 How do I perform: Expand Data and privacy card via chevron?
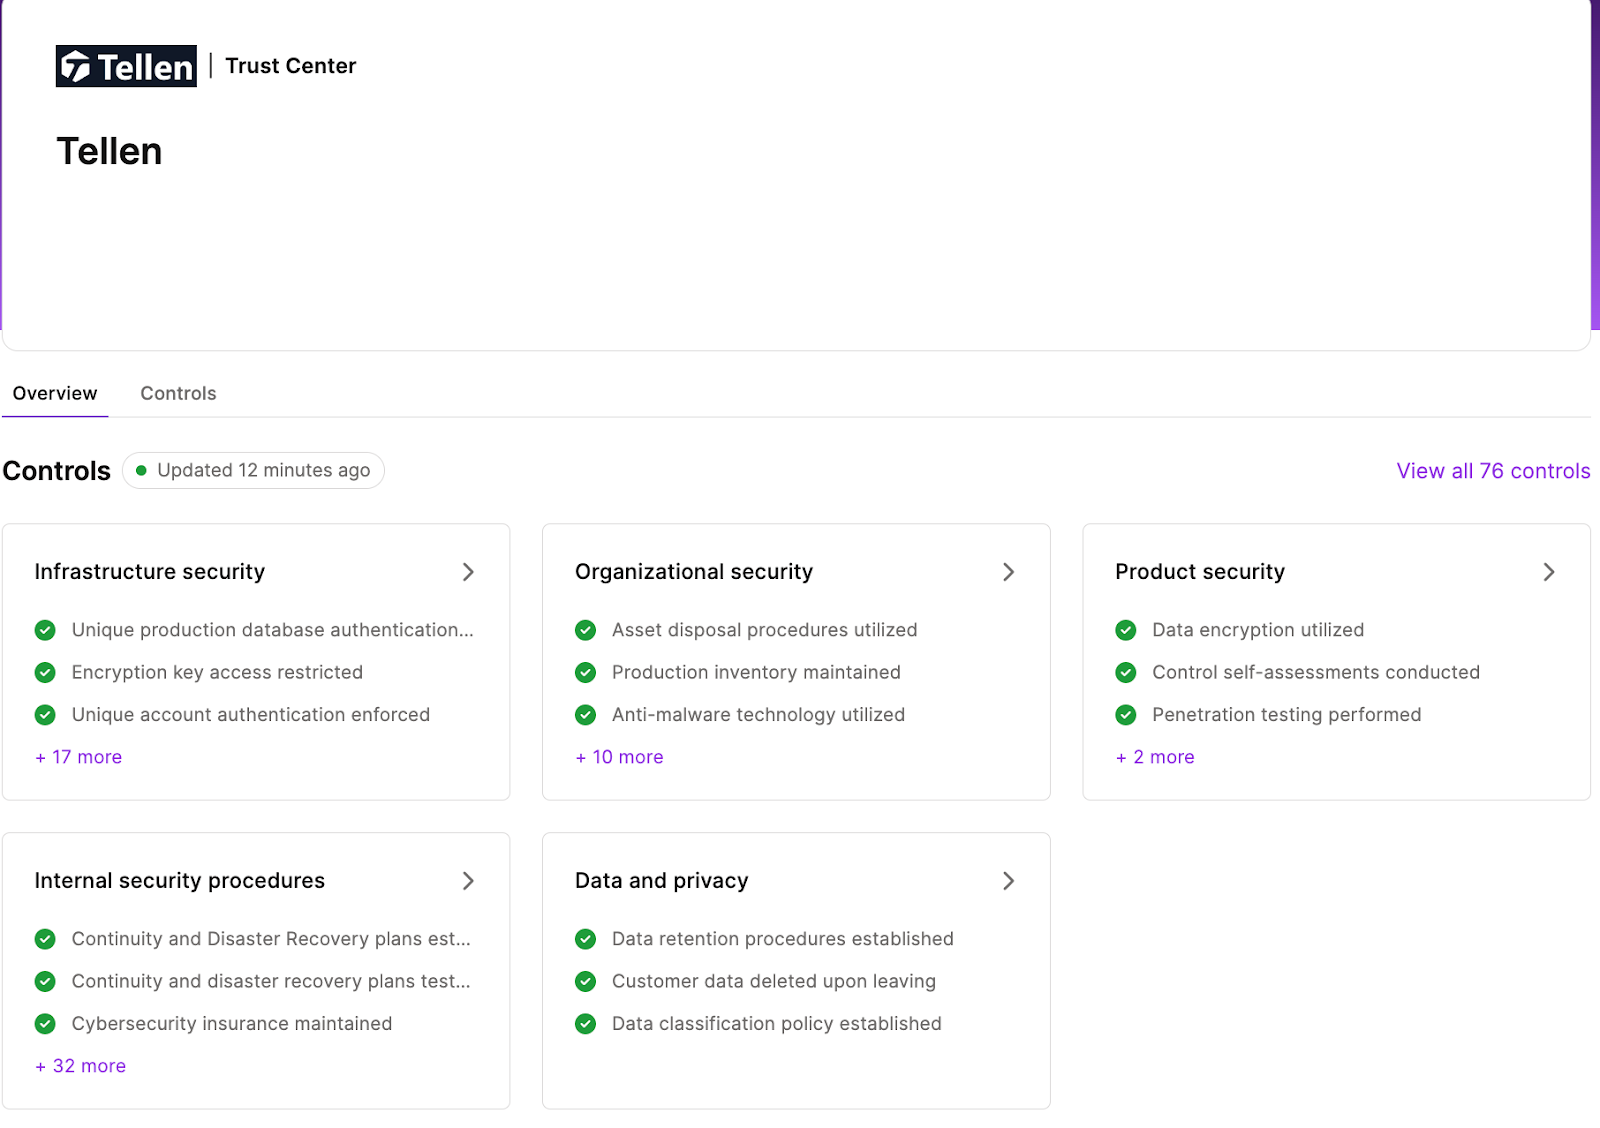[1008, 881]
